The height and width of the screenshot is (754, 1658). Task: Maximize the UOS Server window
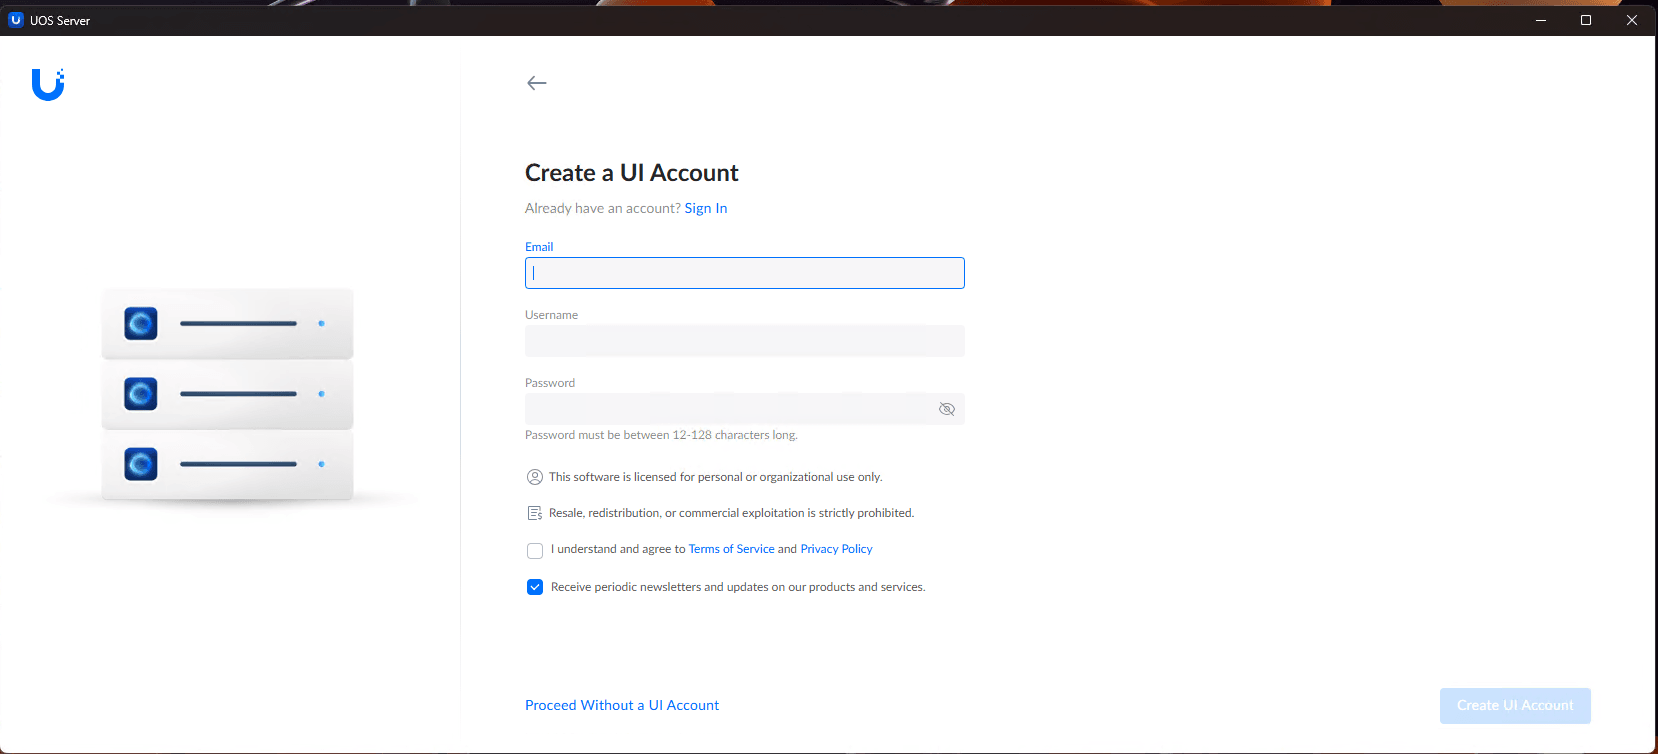pyautogui.click(x=1586, y=20)
